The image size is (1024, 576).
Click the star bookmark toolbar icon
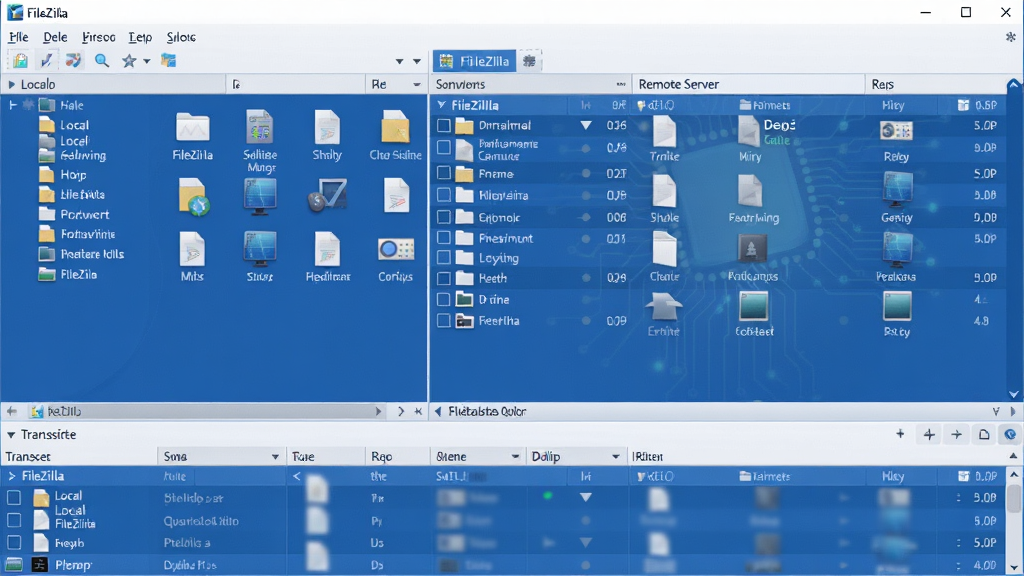pos(129,61)
